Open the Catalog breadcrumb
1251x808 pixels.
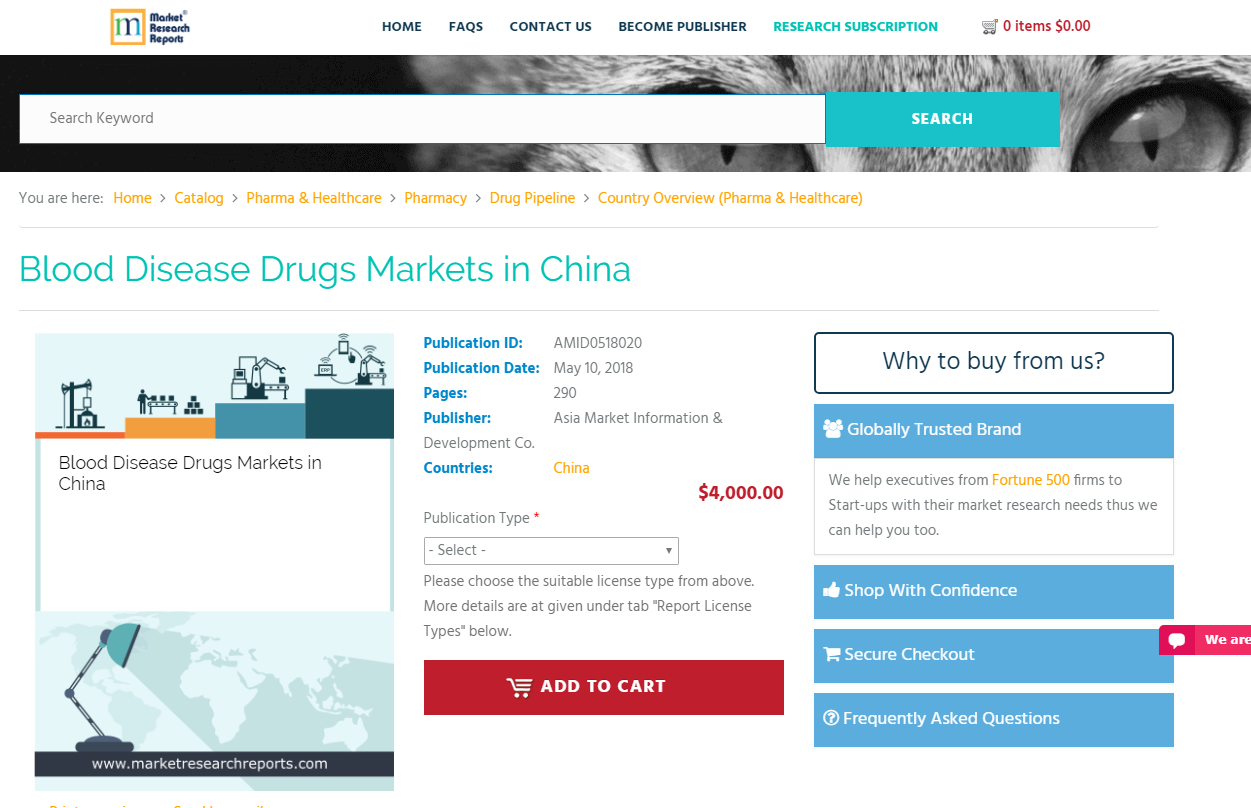199,198
